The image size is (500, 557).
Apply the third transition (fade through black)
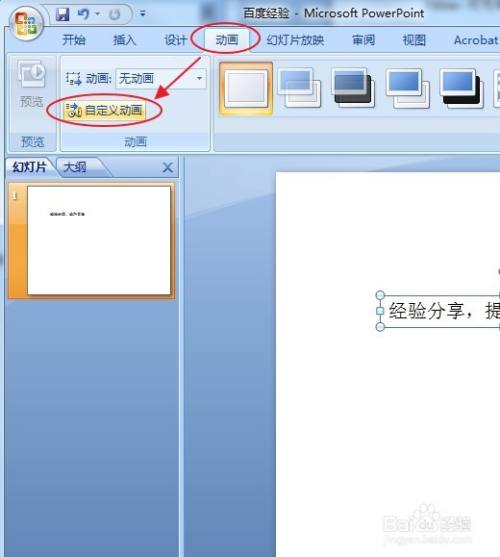click(353, 88)
